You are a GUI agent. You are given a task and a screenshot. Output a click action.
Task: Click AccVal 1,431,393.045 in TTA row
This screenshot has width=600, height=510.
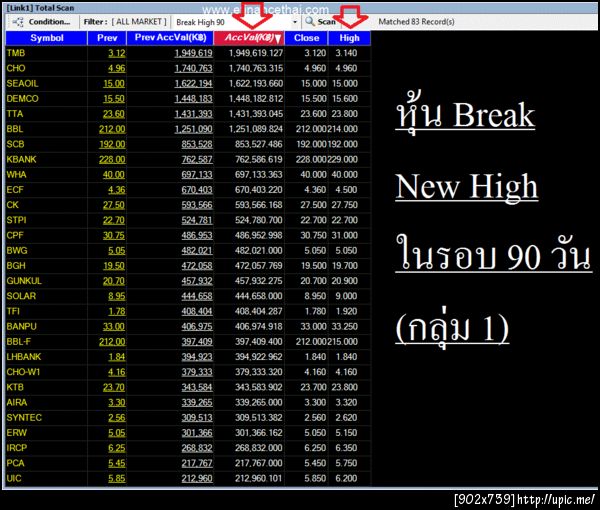[256, 114]
